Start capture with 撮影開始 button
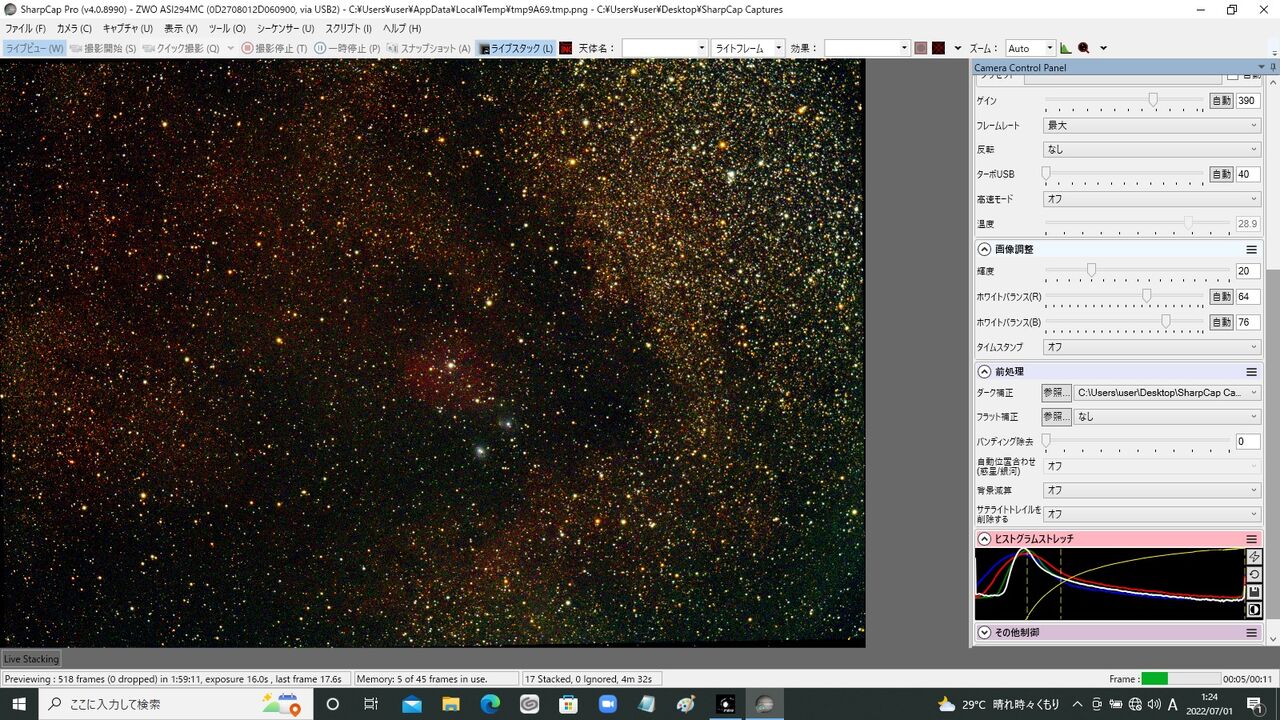This screenshot has height=720, width=1280. pos(103,48)
